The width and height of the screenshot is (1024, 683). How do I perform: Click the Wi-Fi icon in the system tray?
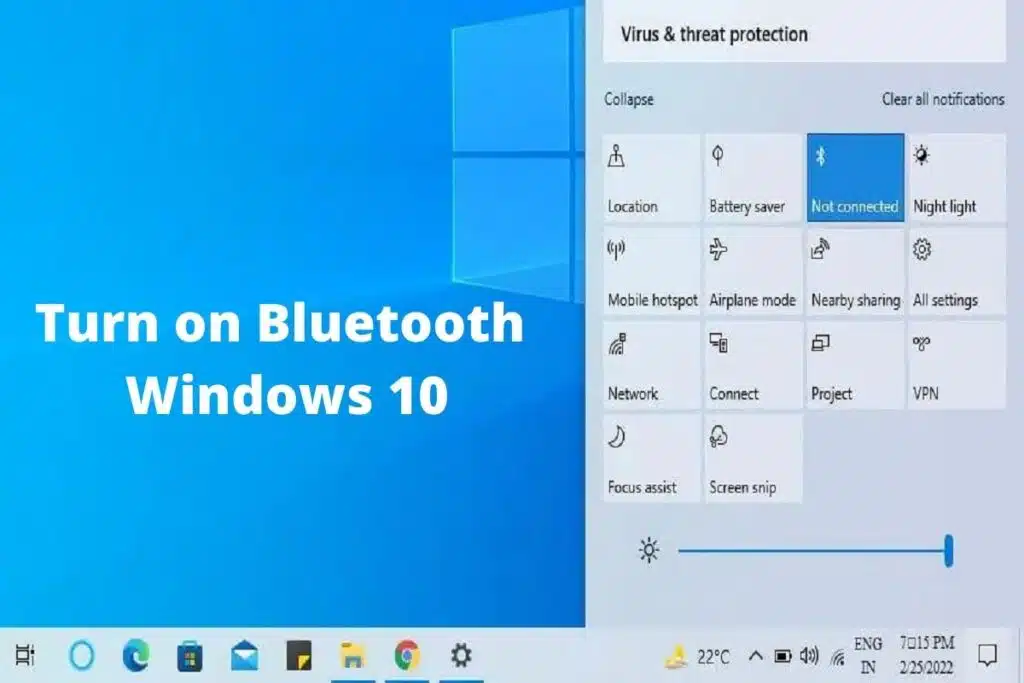click(x=838, y=658)
